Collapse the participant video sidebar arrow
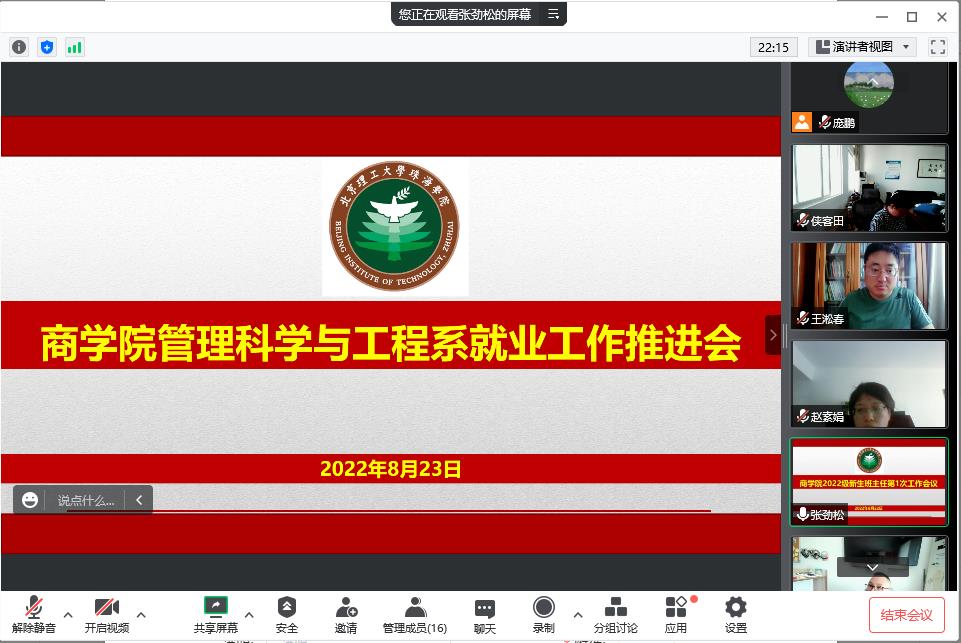The height and width of the screenshot is (643, 961). [x=773, y=335]
